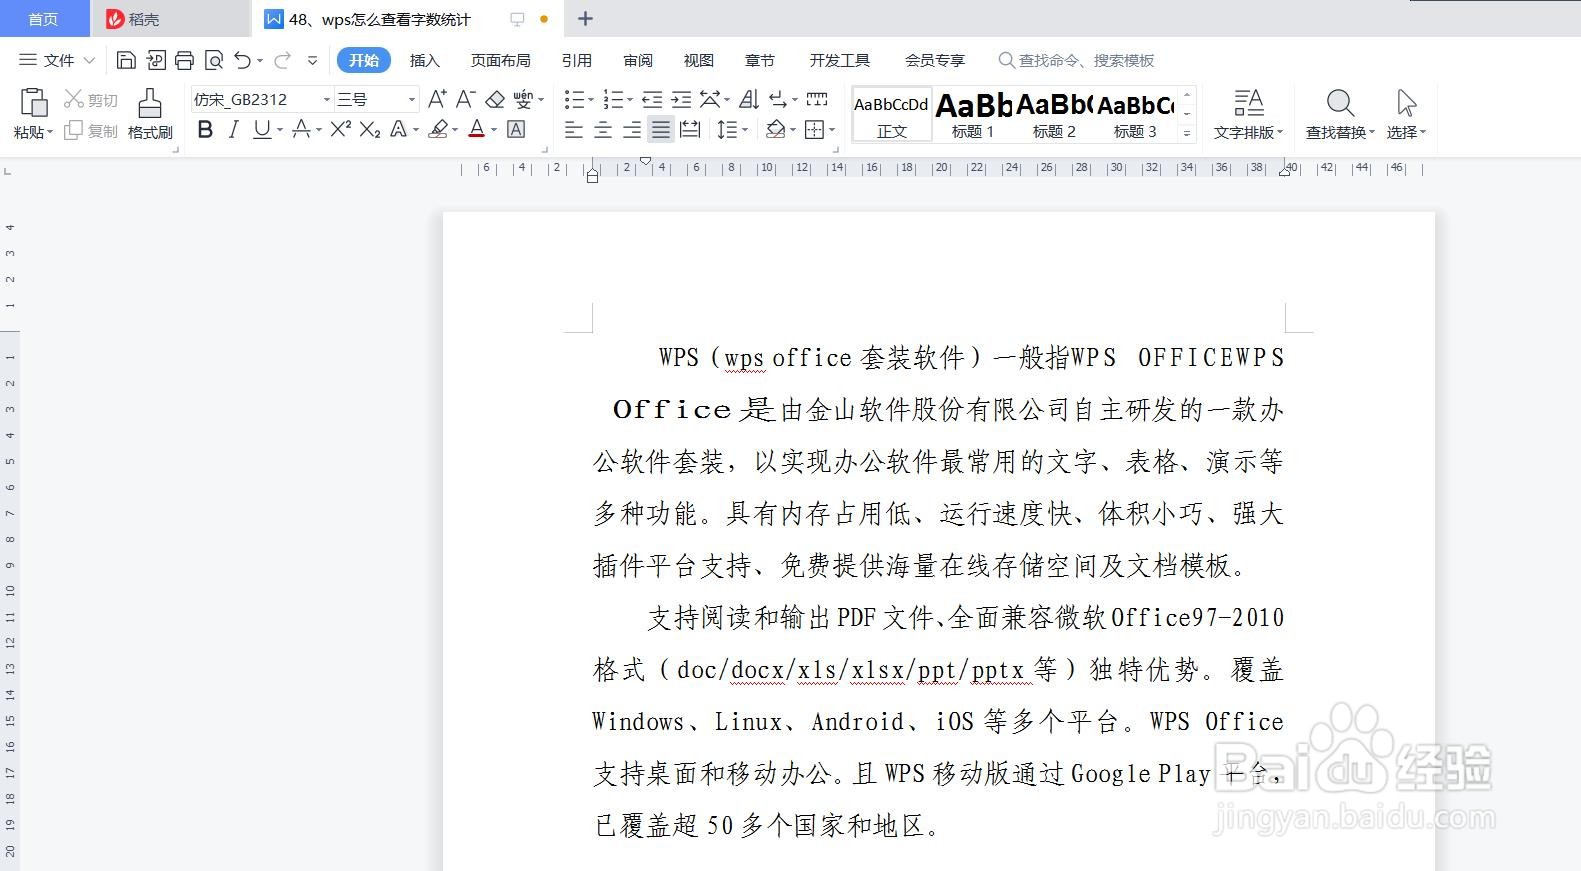Decrease paragraph indent
This screenshot has width=1581, height=871.
tap(652, 99)
